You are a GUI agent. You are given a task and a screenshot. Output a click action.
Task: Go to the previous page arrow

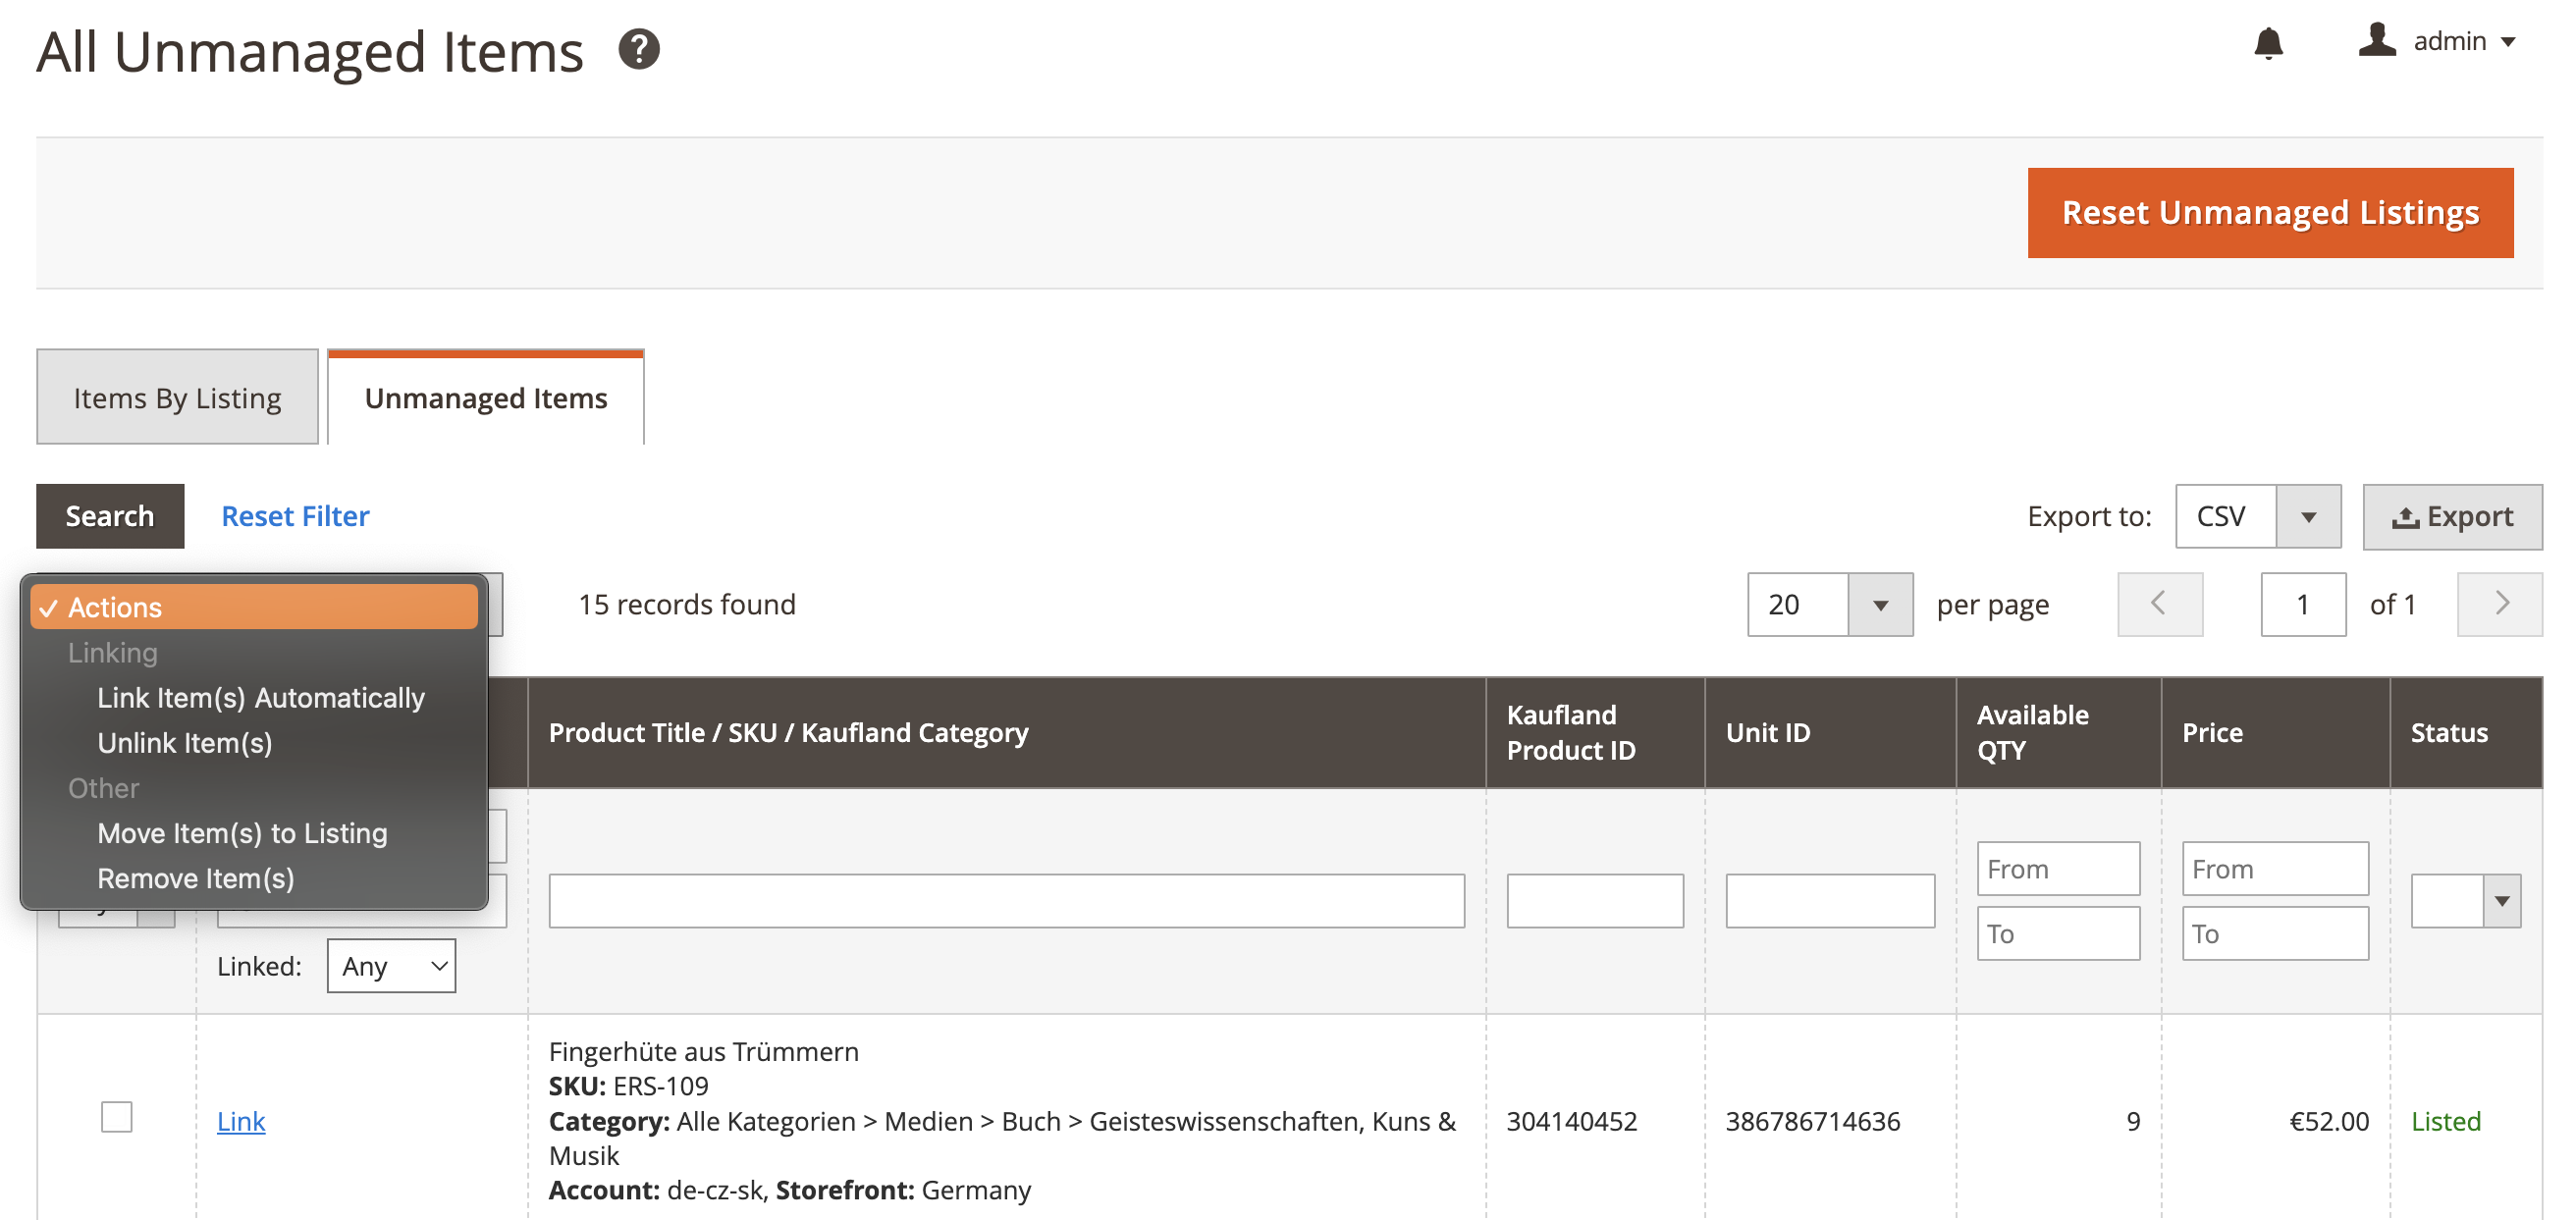pos(2159,604)
